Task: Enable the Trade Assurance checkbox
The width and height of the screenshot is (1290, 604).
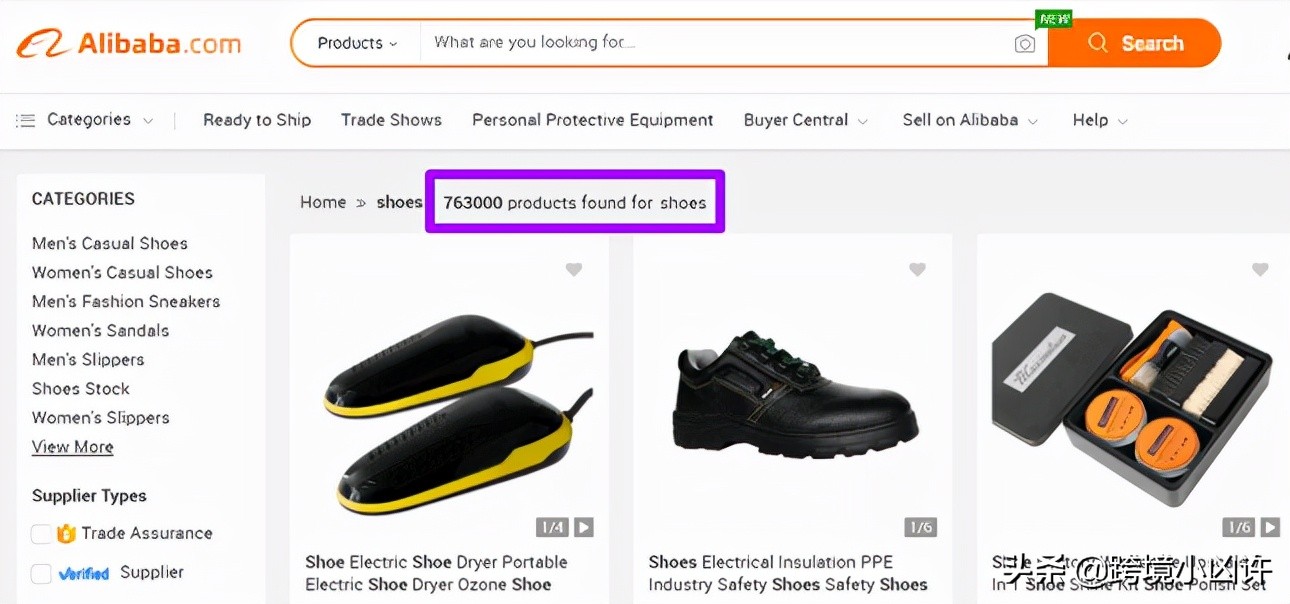Action: 41,534
